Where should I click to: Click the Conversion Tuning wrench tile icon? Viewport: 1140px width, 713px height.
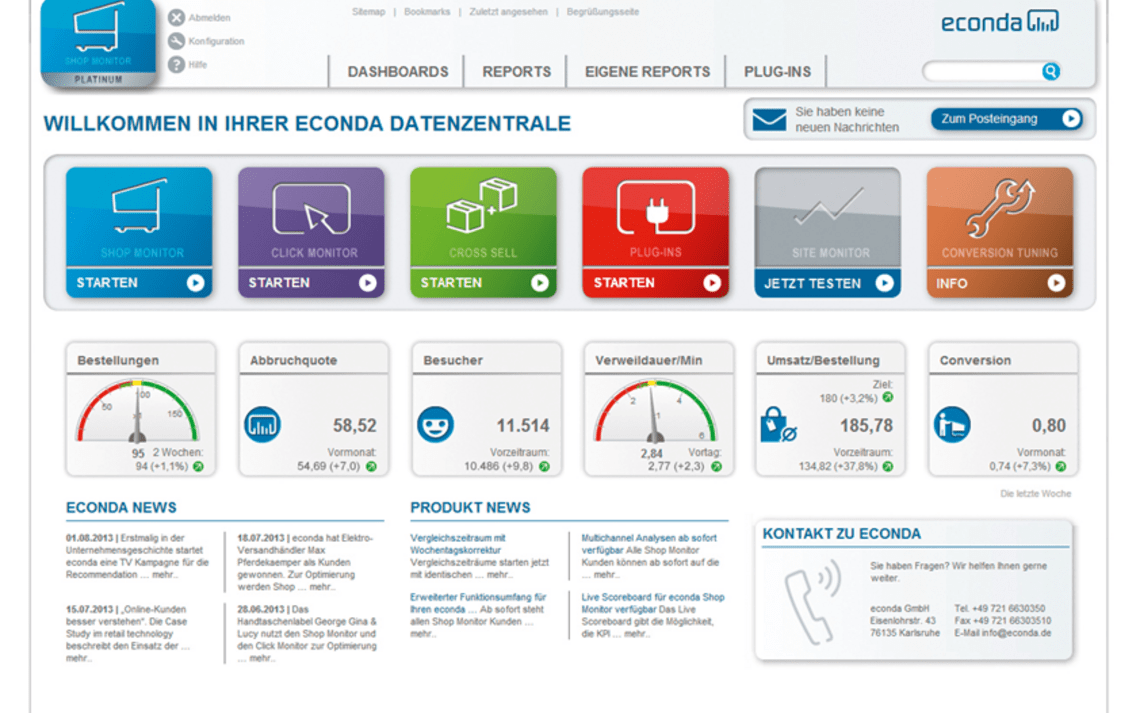coord(1000,209)
